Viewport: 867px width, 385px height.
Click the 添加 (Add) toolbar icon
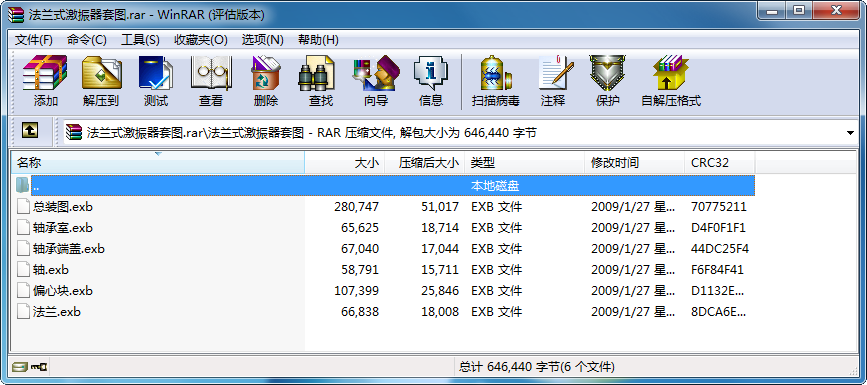pos(45,81)
